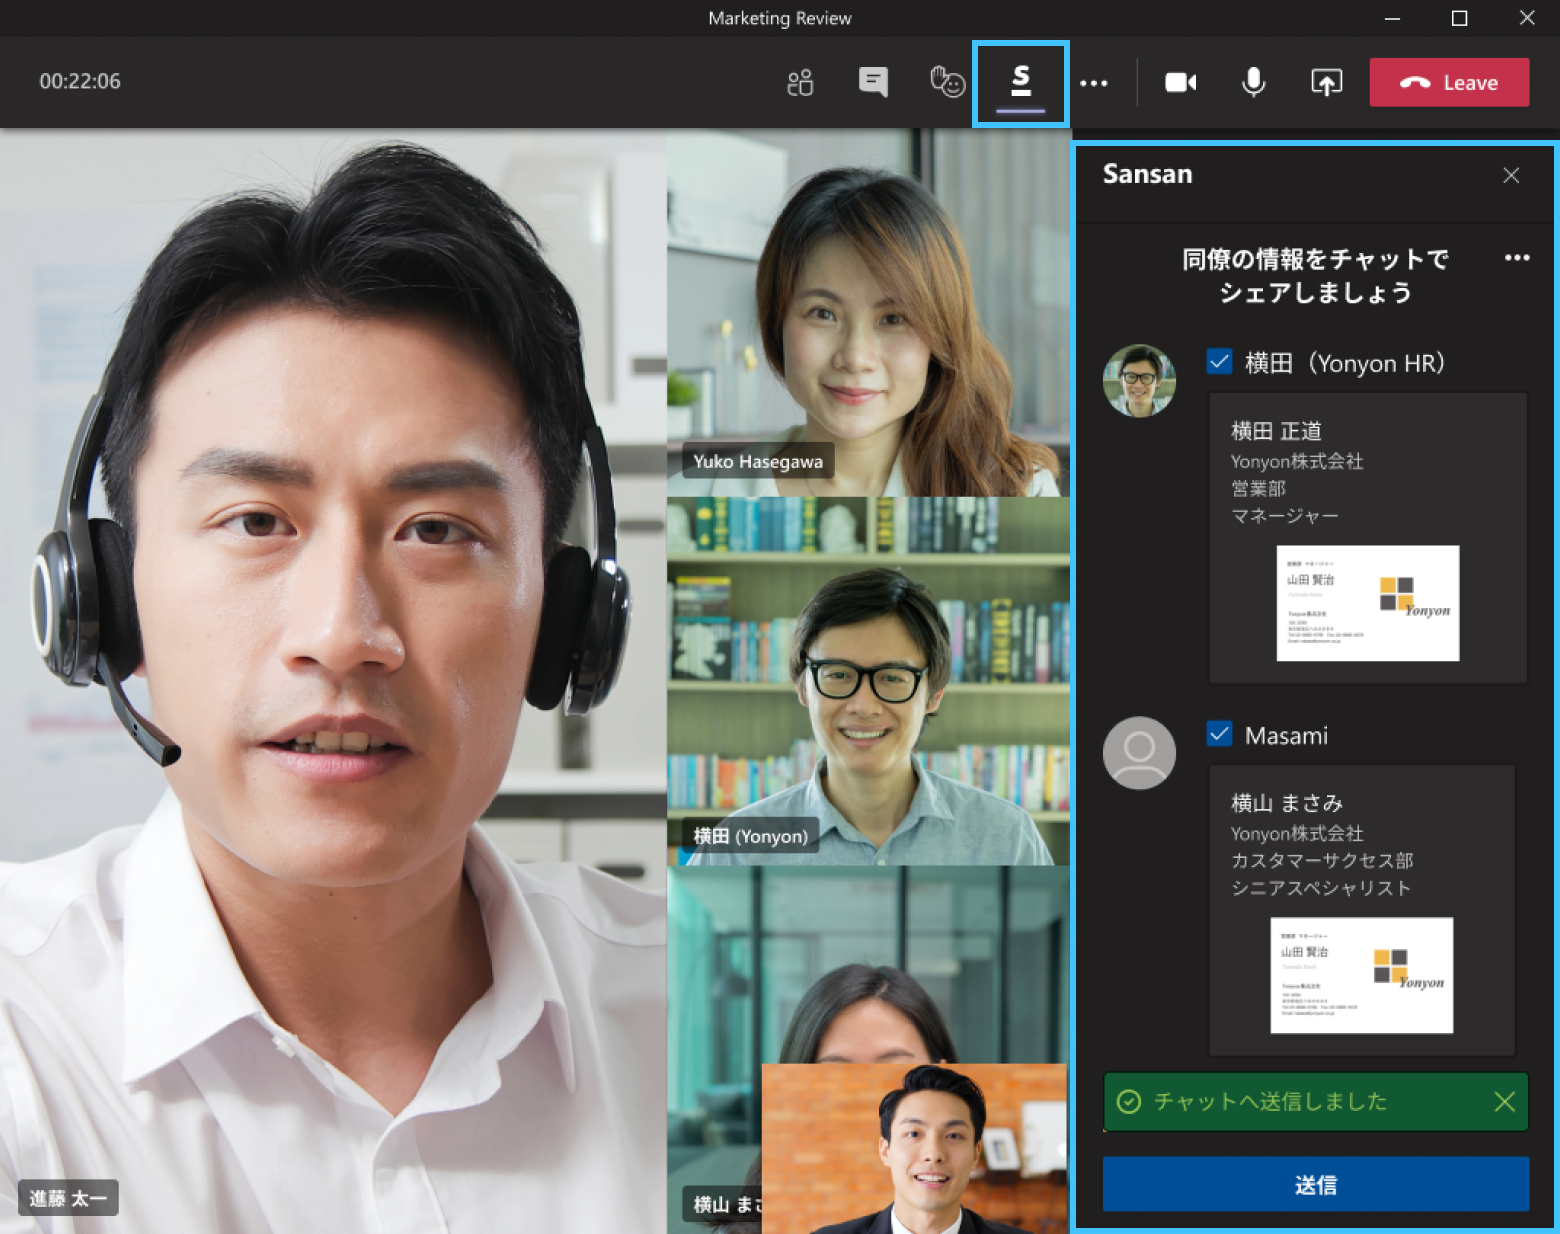Viewport: 1560px width, 1234px height.
Task: Open the participants panel icon
Action: [x=800, y=82]
